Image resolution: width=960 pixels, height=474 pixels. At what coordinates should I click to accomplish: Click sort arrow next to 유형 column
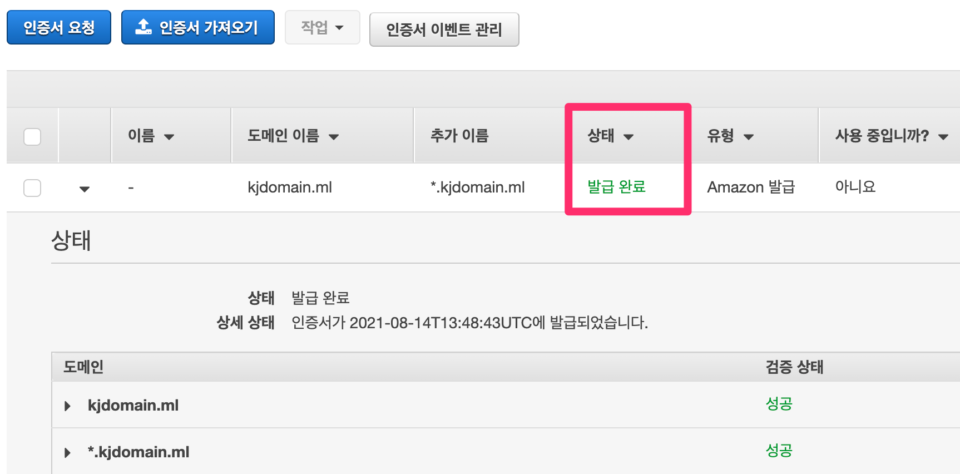coord(748,137)
